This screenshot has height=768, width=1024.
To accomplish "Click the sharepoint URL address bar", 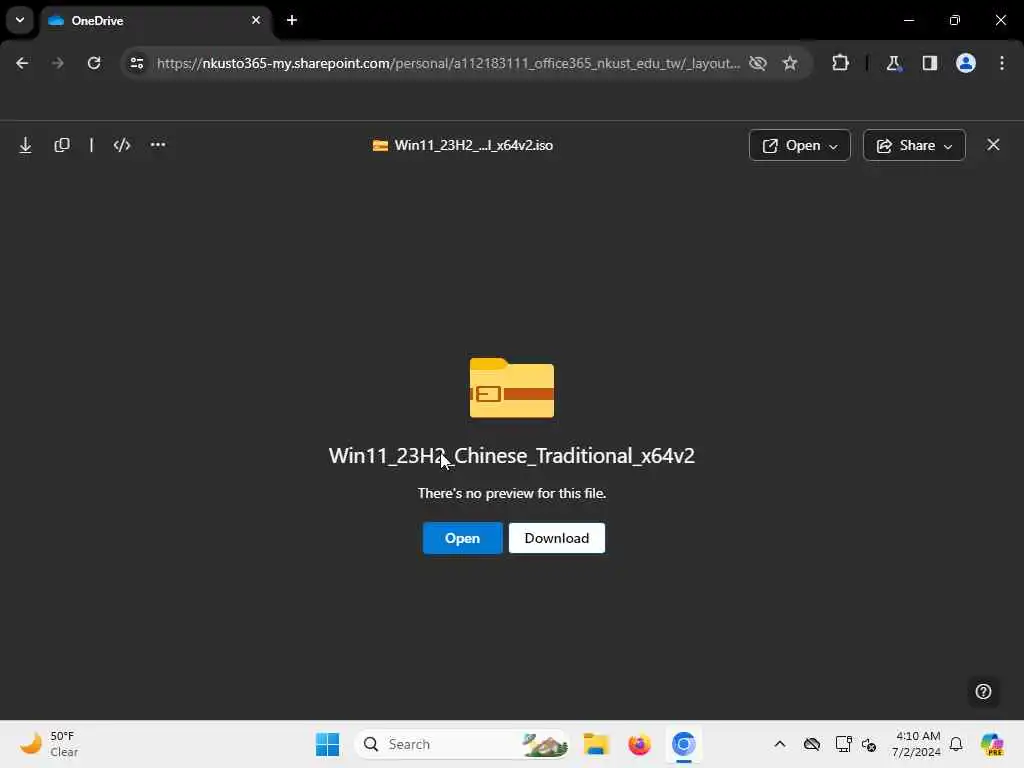I will pos(448,63).
